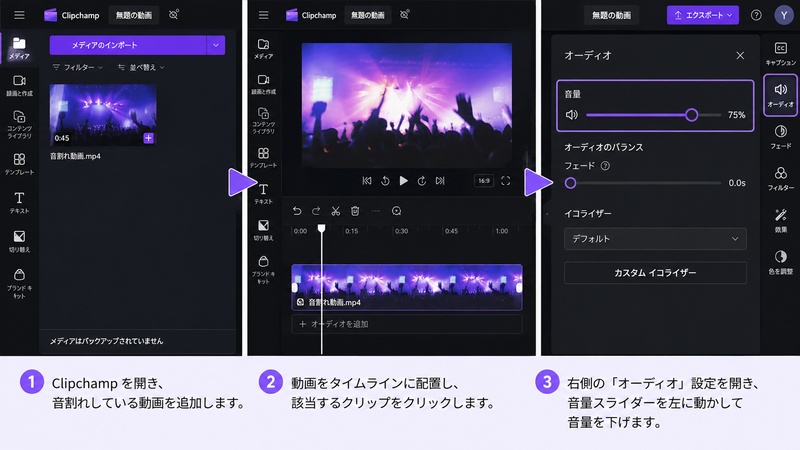Undo last action in timeline toolbar
The width and height of the screenshot is (800, 450).
[x=297, y=211]
